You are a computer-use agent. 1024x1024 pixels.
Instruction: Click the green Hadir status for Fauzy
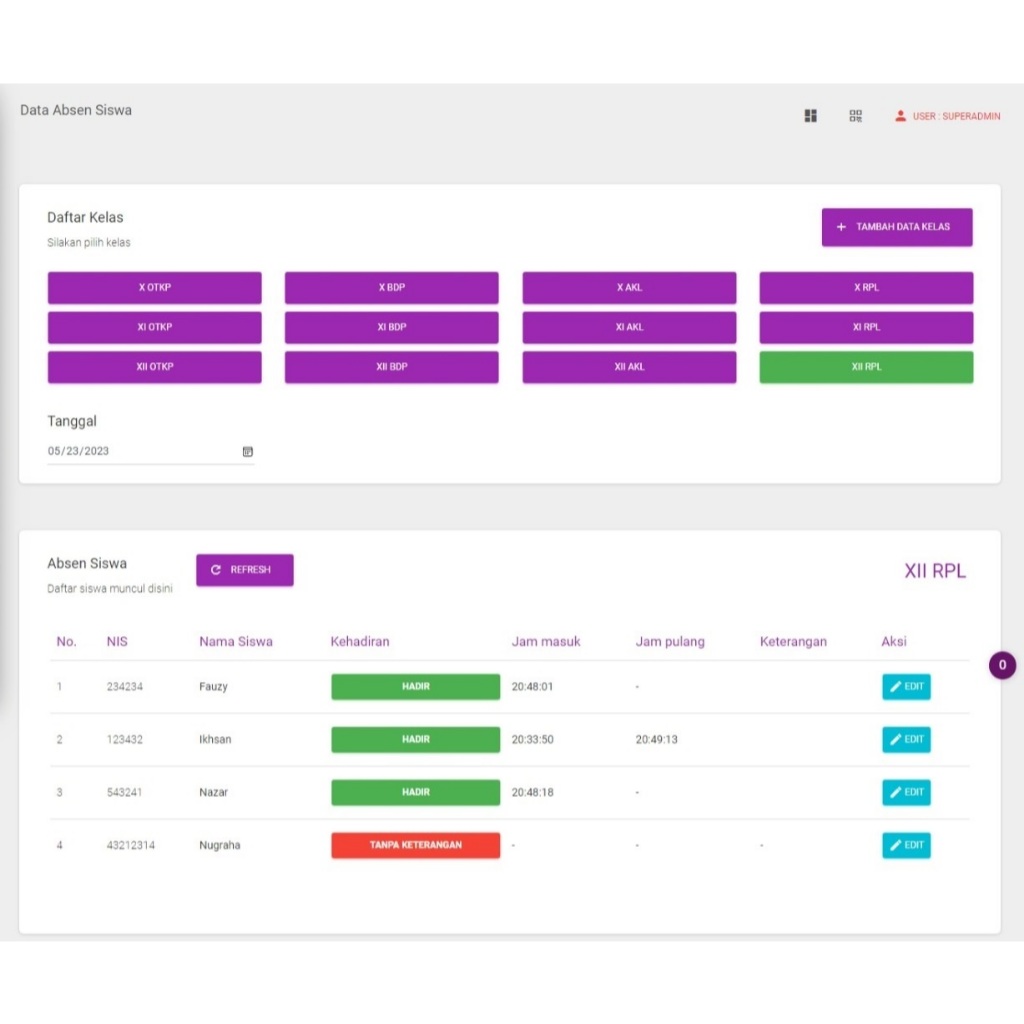[415, 687]
